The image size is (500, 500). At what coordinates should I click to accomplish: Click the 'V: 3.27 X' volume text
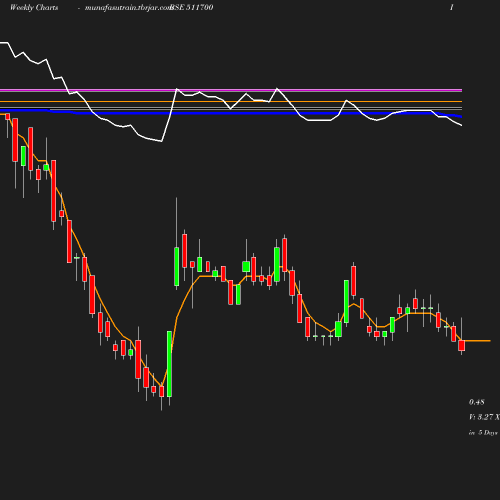[x=484, y=417]
